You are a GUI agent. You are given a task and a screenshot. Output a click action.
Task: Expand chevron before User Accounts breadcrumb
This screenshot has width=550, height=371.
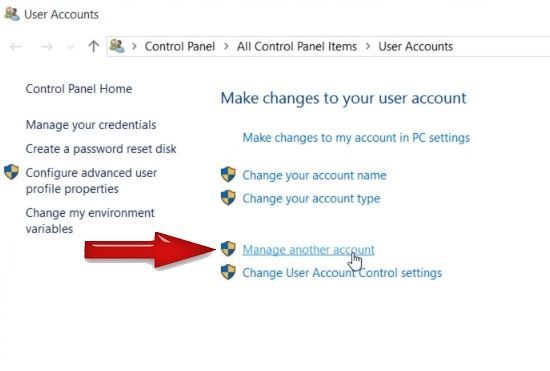(x=368, y=46)
